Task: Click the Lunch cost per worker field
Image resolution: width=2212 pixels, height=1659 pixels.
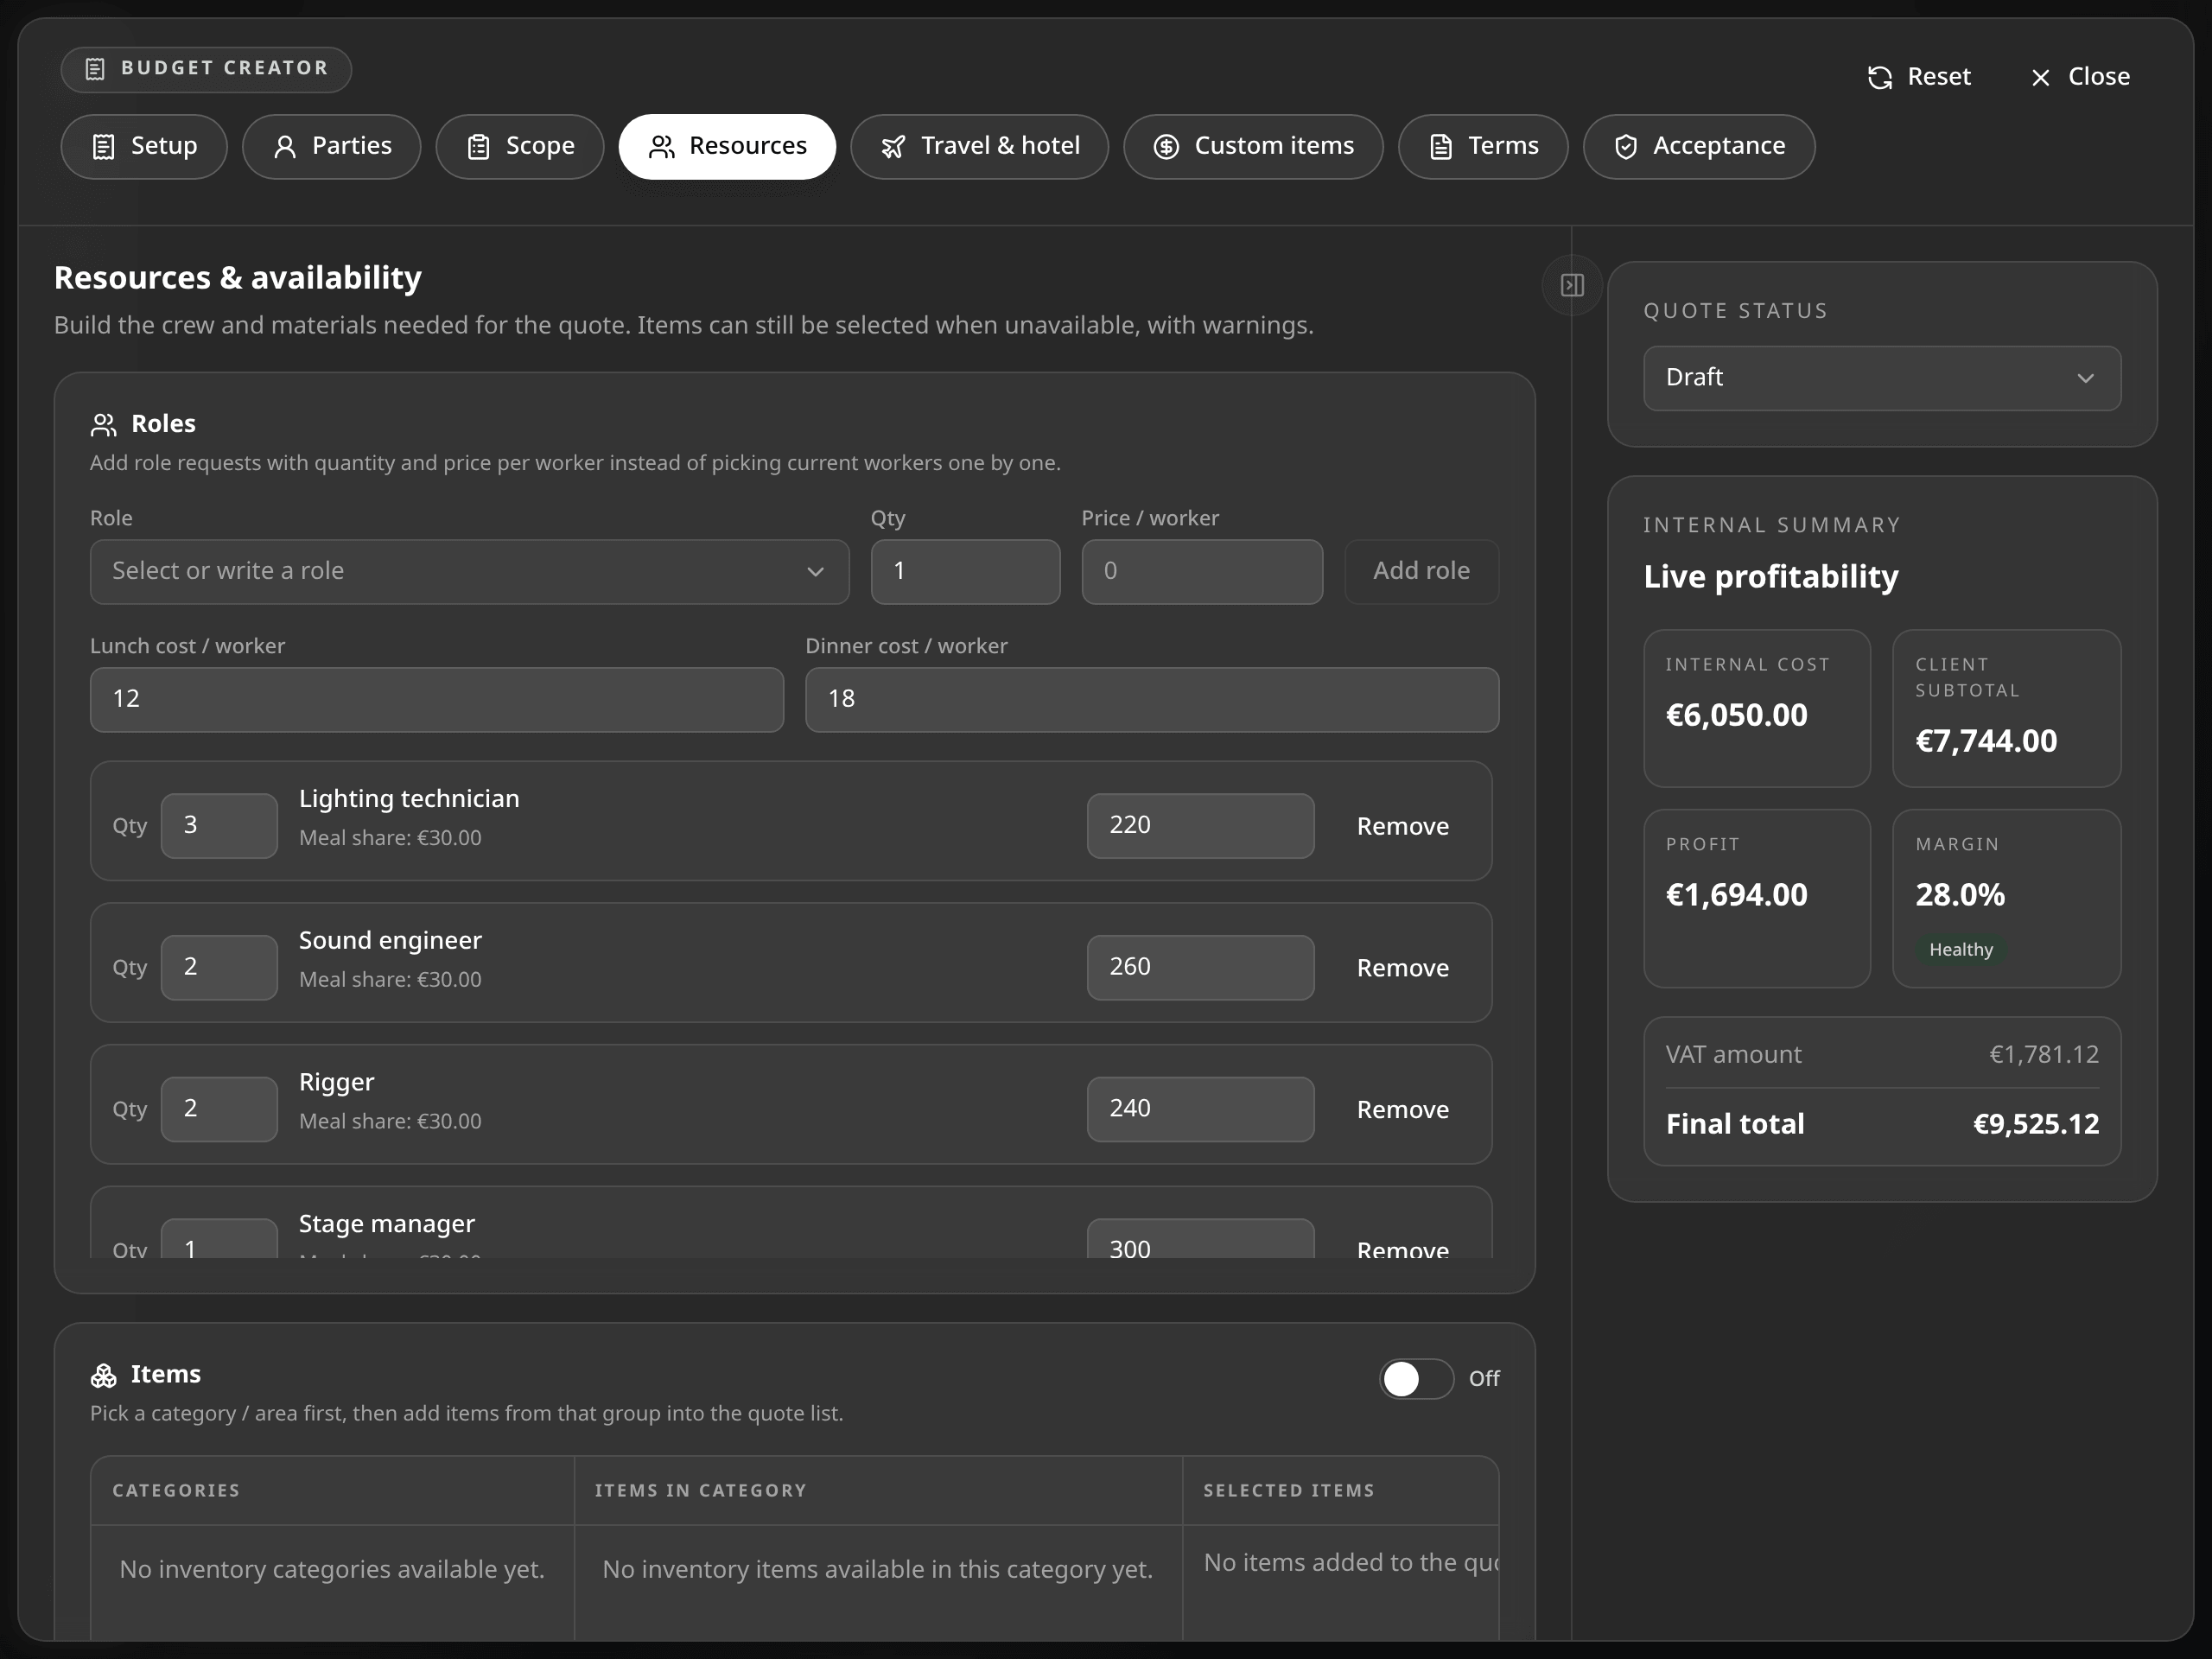Action: tap(436, 700)
